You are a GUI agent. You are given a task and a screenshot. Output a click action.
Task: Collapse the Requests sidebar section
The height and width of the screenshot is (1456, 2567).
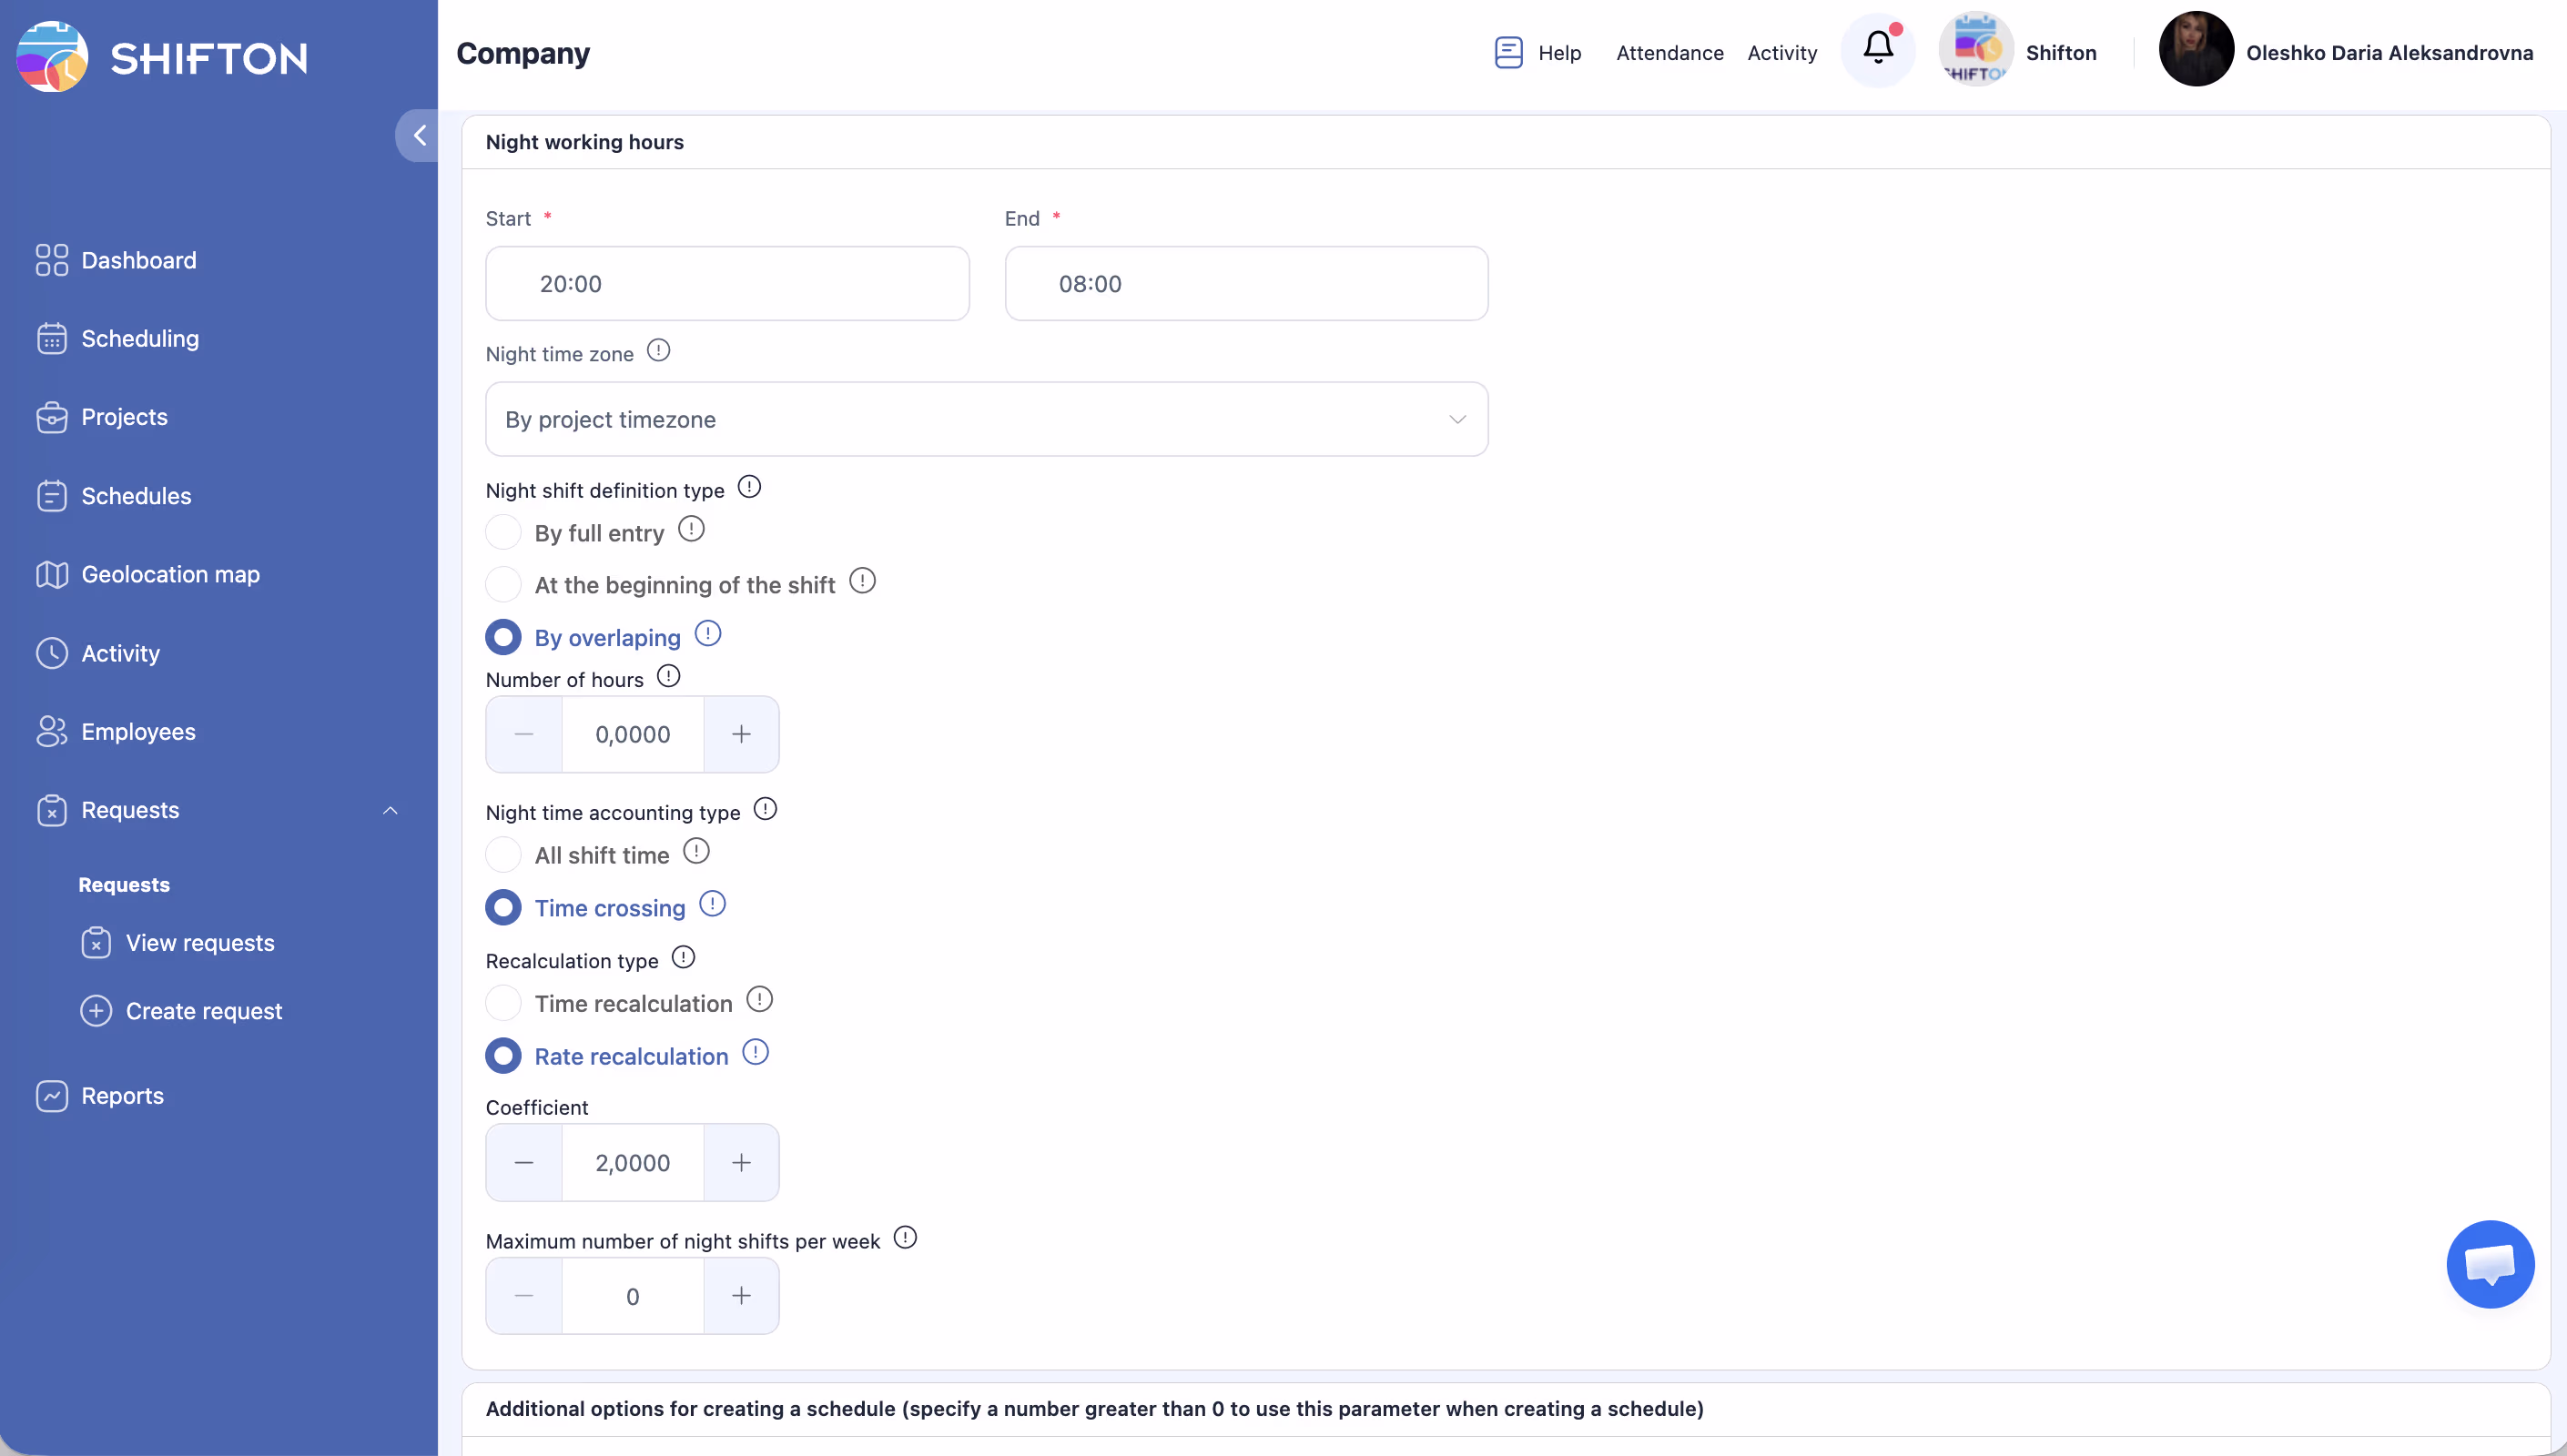390,810
